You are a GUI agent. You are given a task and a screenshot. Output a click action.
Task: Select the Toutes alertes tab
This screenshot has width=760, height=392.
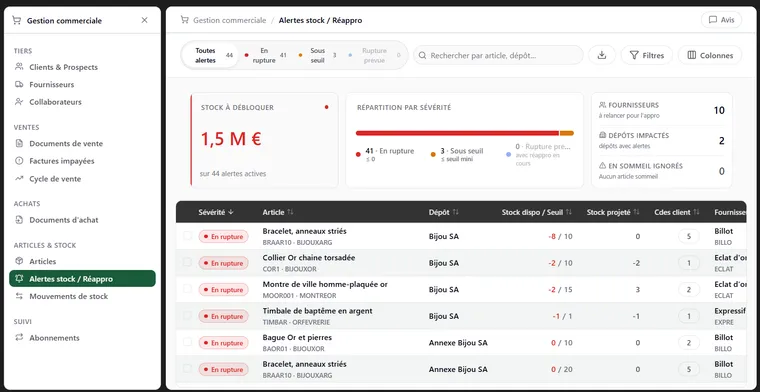(x=210, y=55)
